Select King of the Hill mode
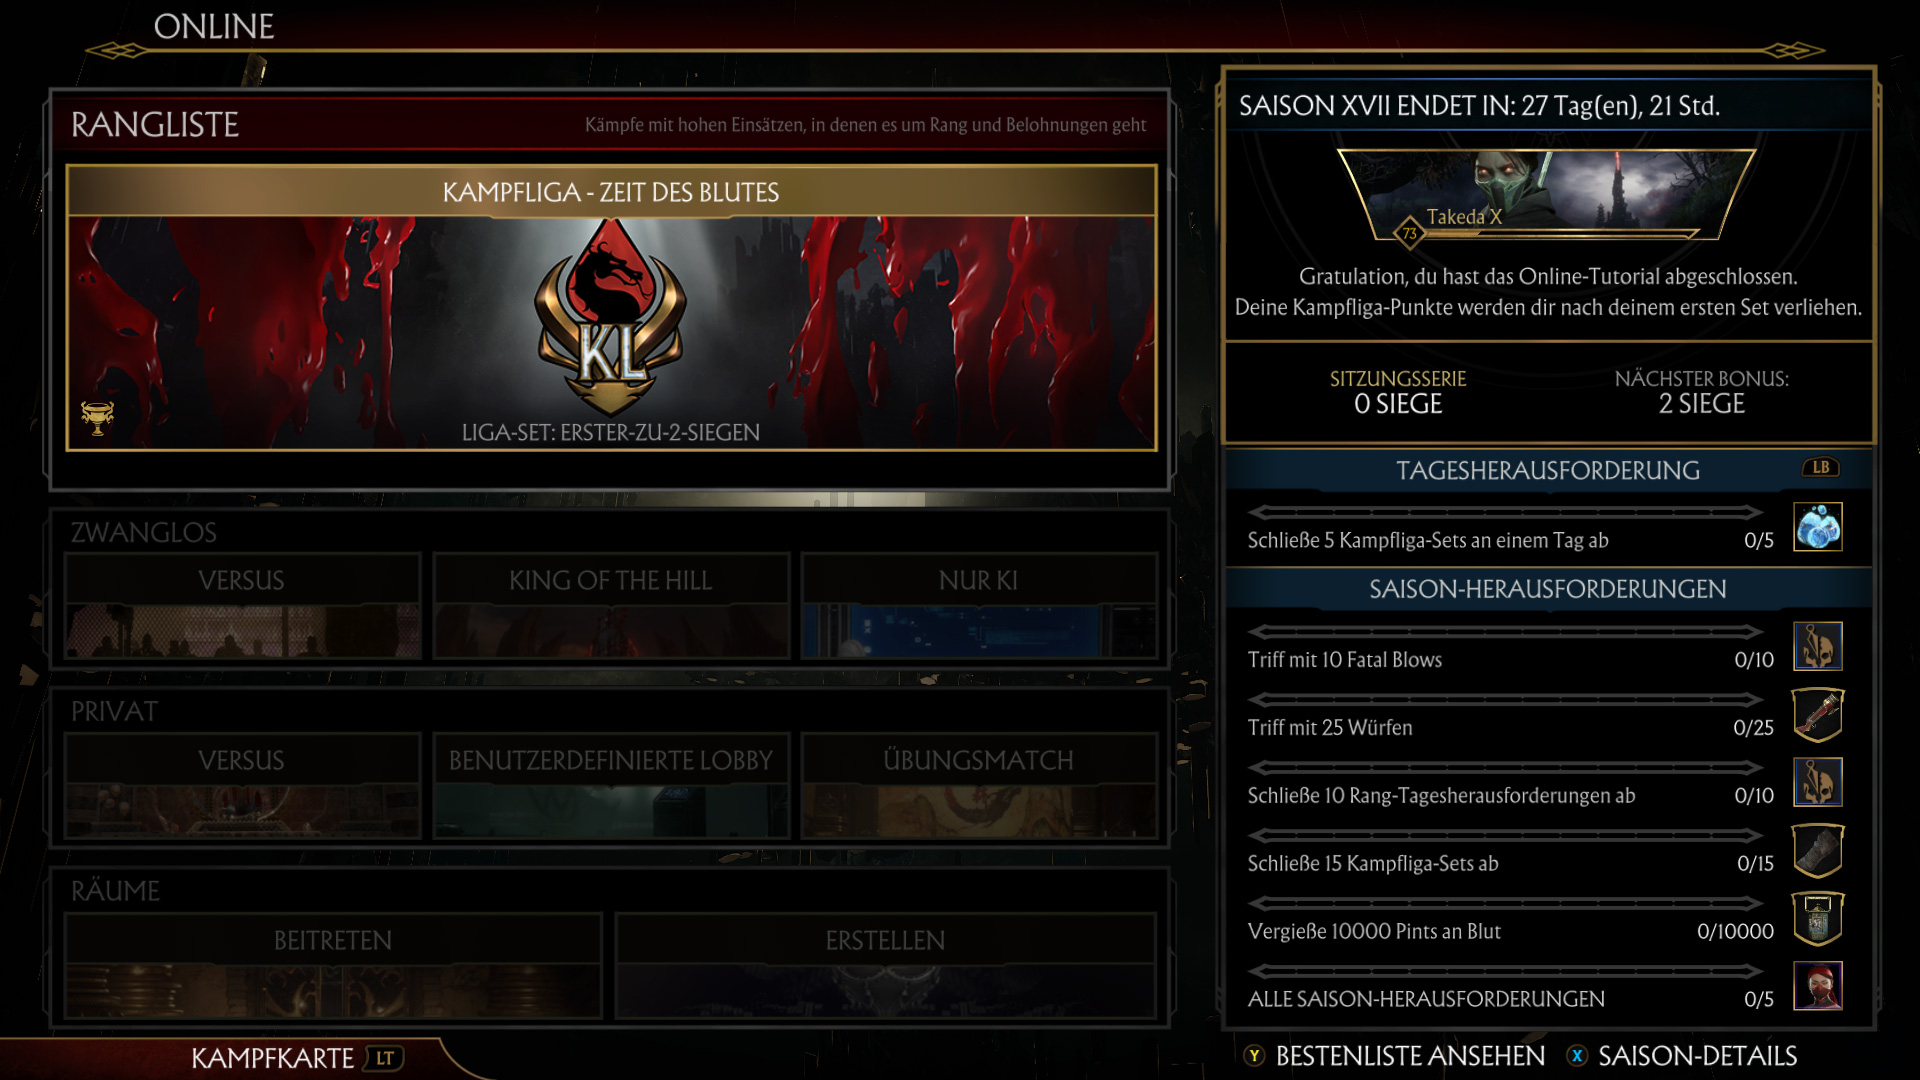The height and width of the screenshot is (1080, 1920). (611, 606)
